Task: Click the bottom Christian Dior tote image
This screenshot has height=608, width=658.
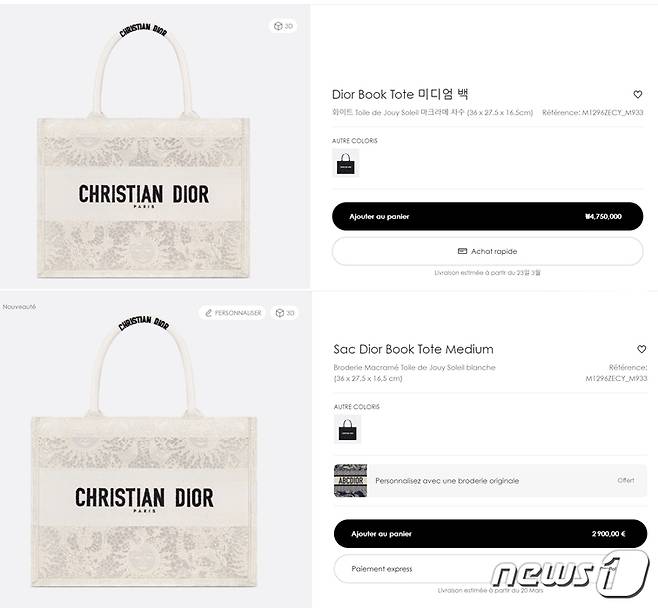Action: [144, 450]
